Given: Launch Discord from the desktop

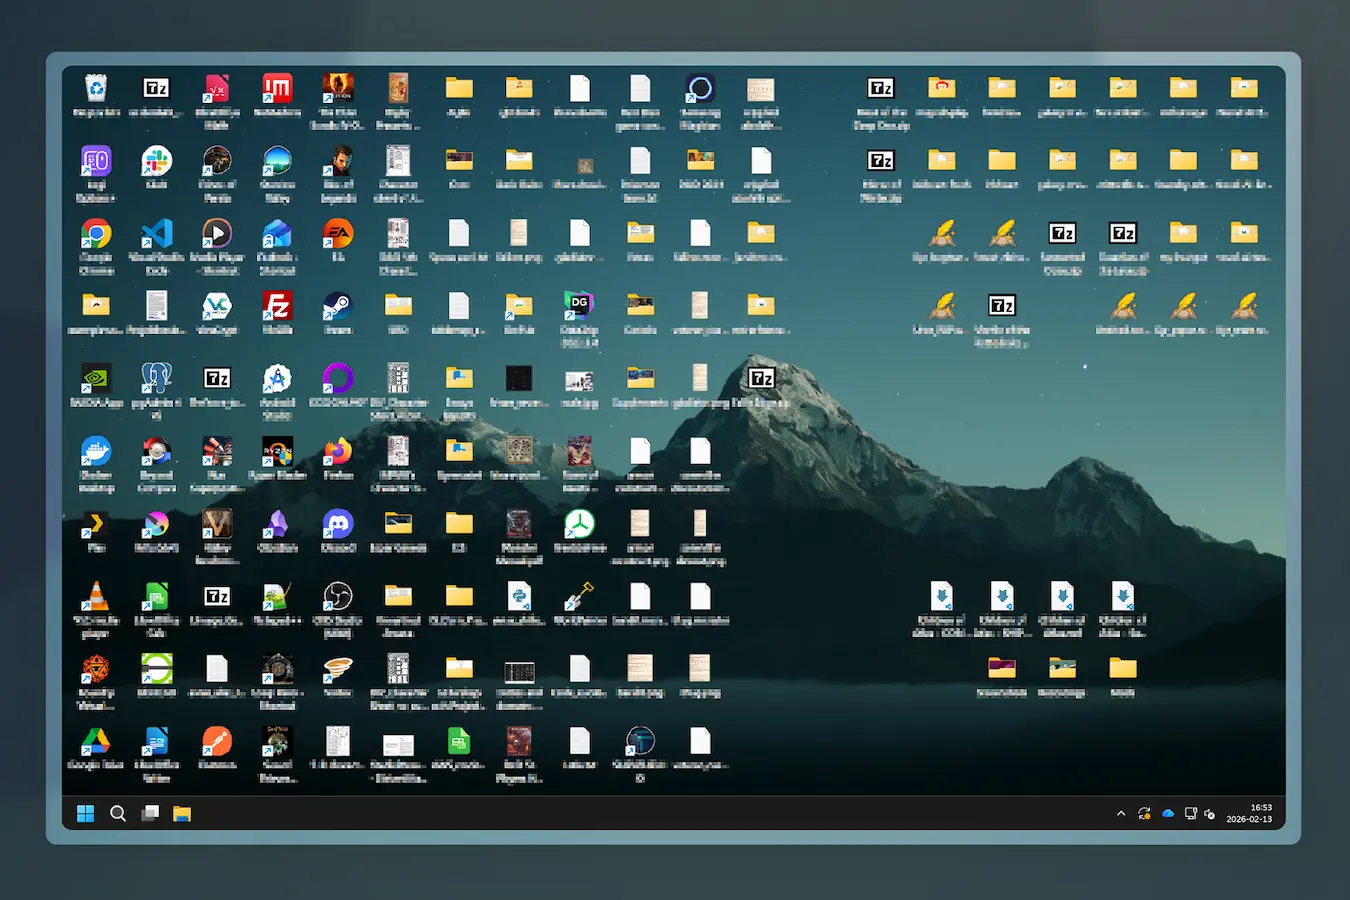Looking at the screenshot, I should [x=338, y=524].
